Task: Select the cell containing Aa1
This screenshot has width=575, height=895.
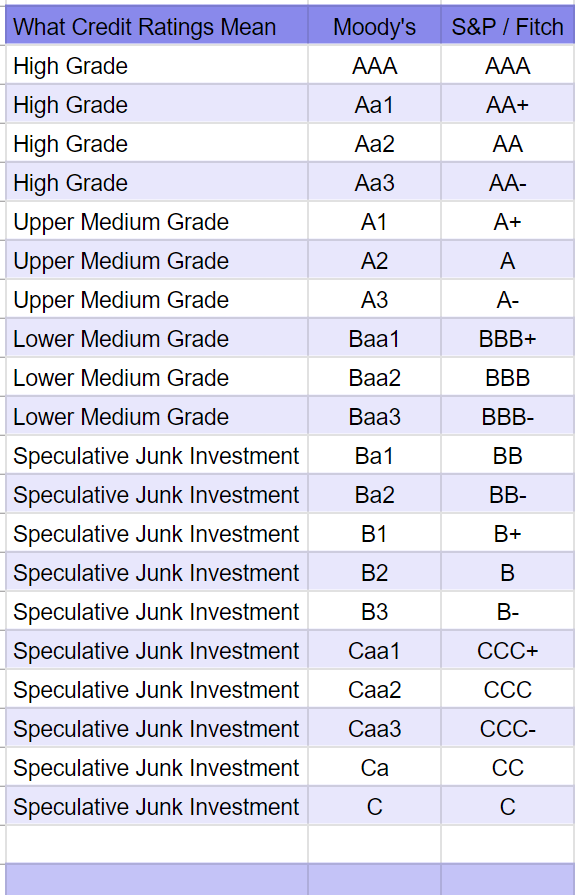Action: [x=375, y=104]
